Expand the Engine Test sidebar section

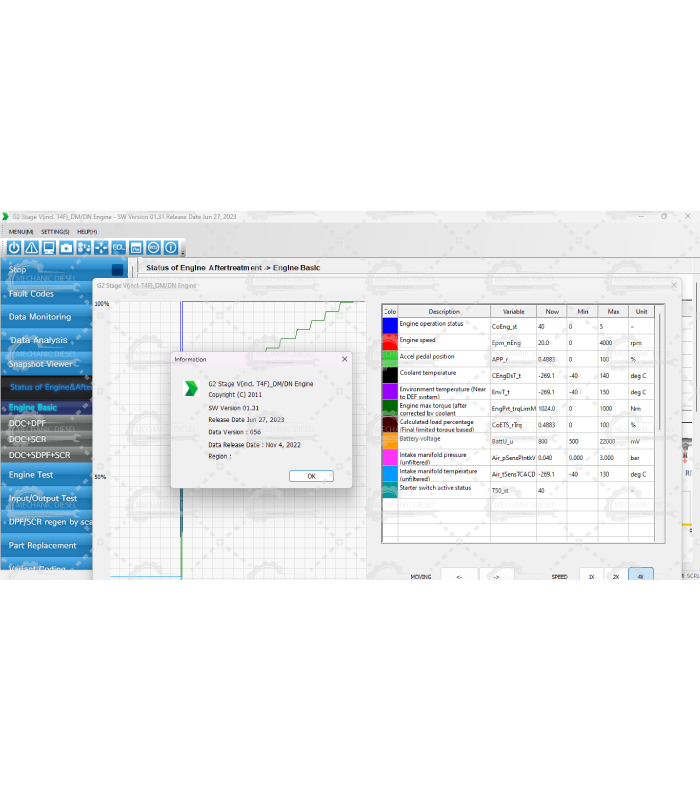pyautogui.click(x=31, y=475)
